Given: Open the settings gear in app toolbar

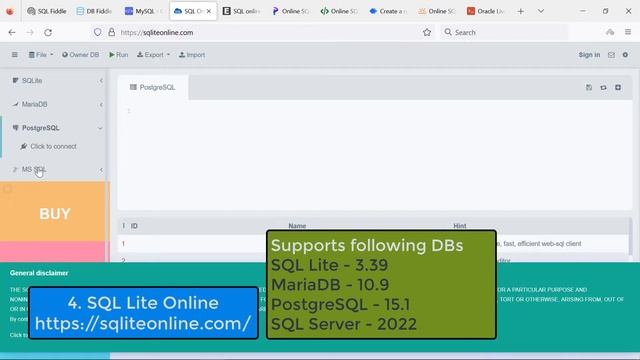Looking at the screenshot, I should 625,55.
